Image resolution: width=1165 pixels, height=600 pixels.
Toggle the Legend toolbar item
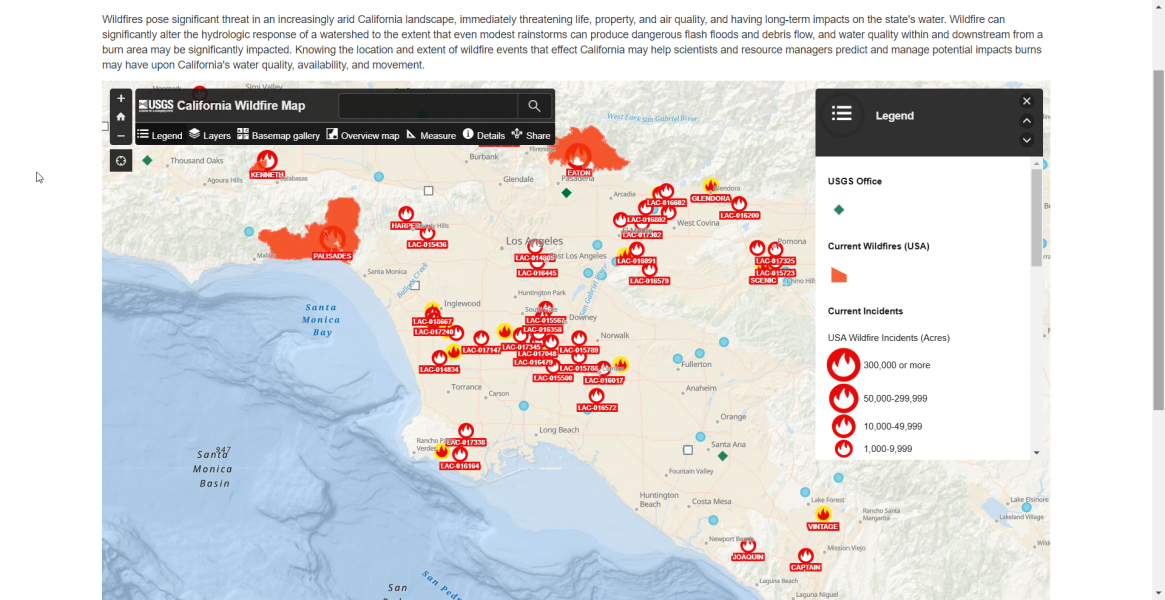(160, 135)
